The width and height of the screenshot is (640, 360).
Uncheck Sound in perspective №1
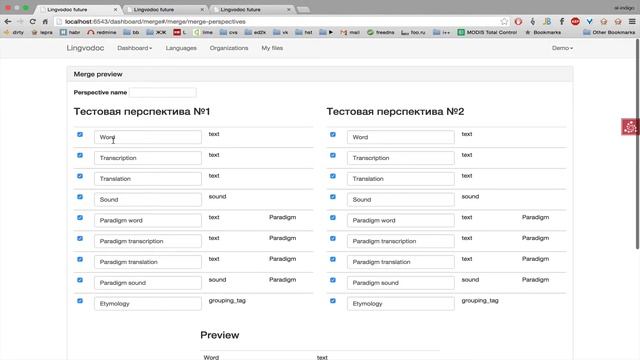click(x=80, y=197)
